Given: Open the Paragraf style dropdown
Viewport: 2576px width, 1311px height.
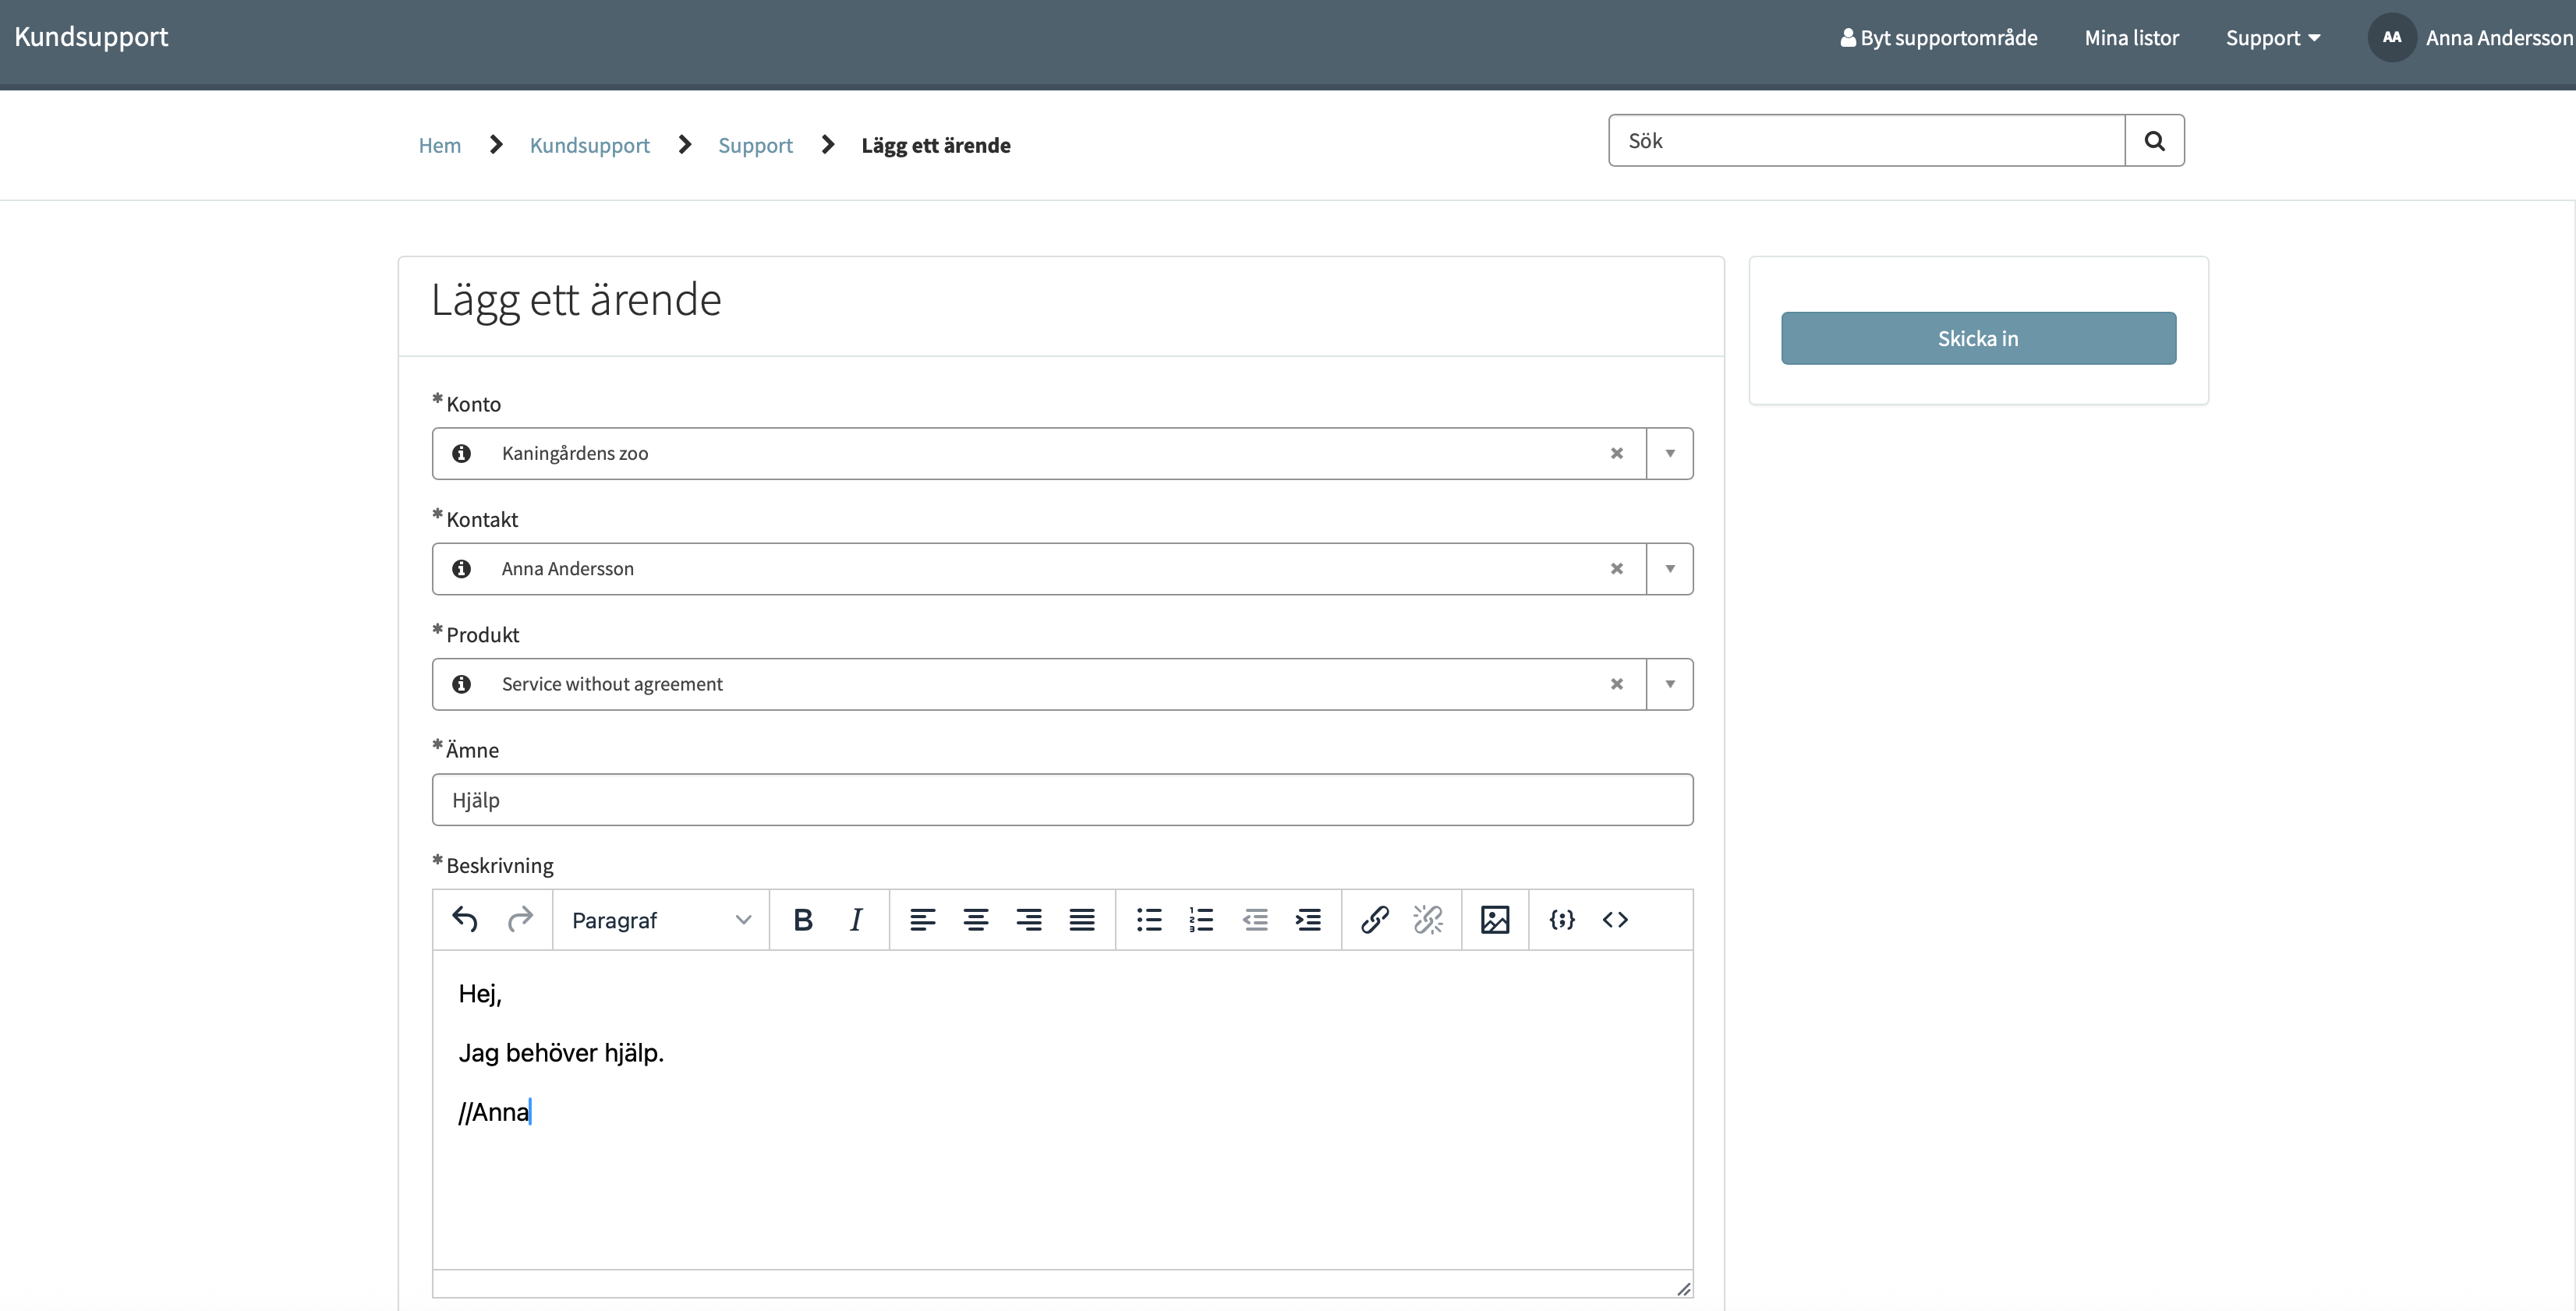Looking at the screenshot, I should (661, 920).
